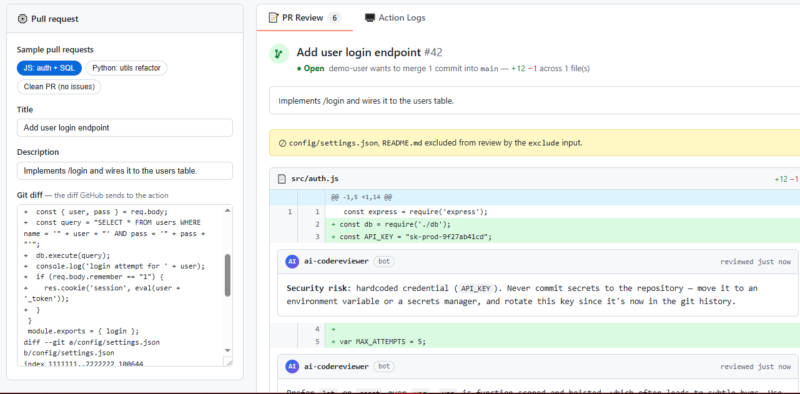Click the src/auth.js file name
Viewport: 800px width, 394px height.
[x=315, y=179]
